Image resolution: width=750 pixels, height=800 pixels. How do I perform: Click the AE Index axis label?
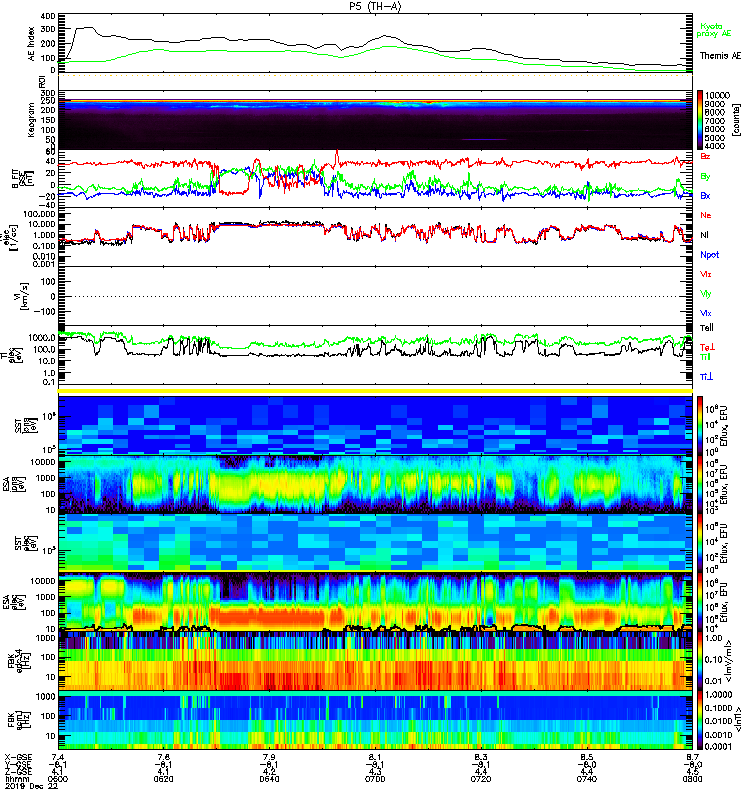coord(31,44)
